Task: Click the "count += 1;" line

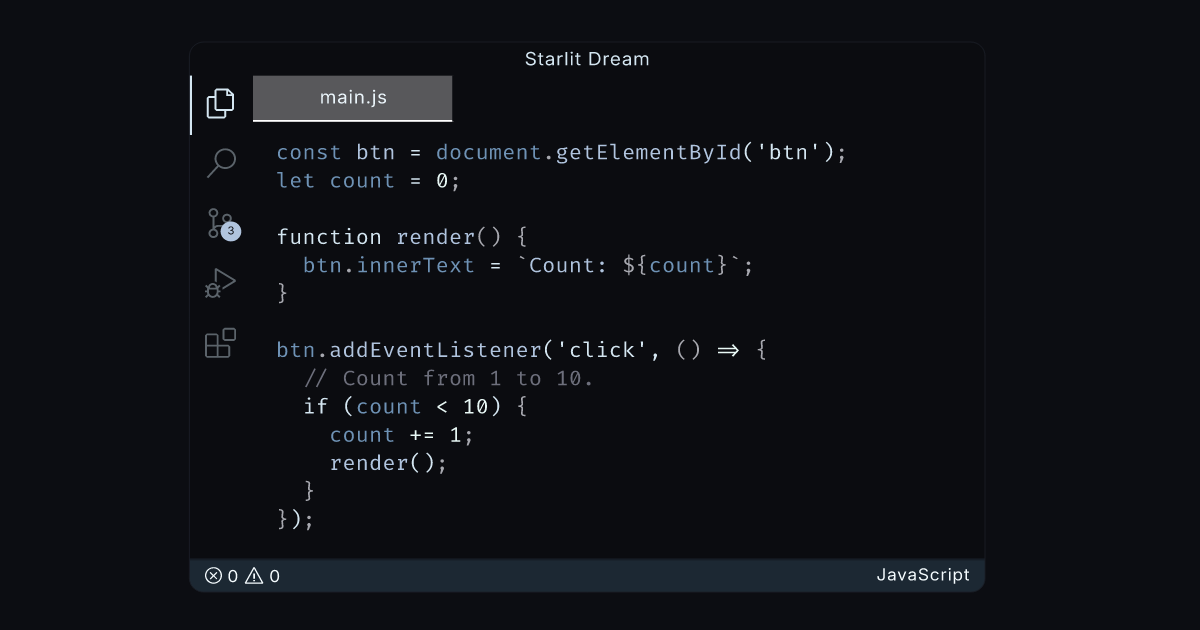Action: 401,435
